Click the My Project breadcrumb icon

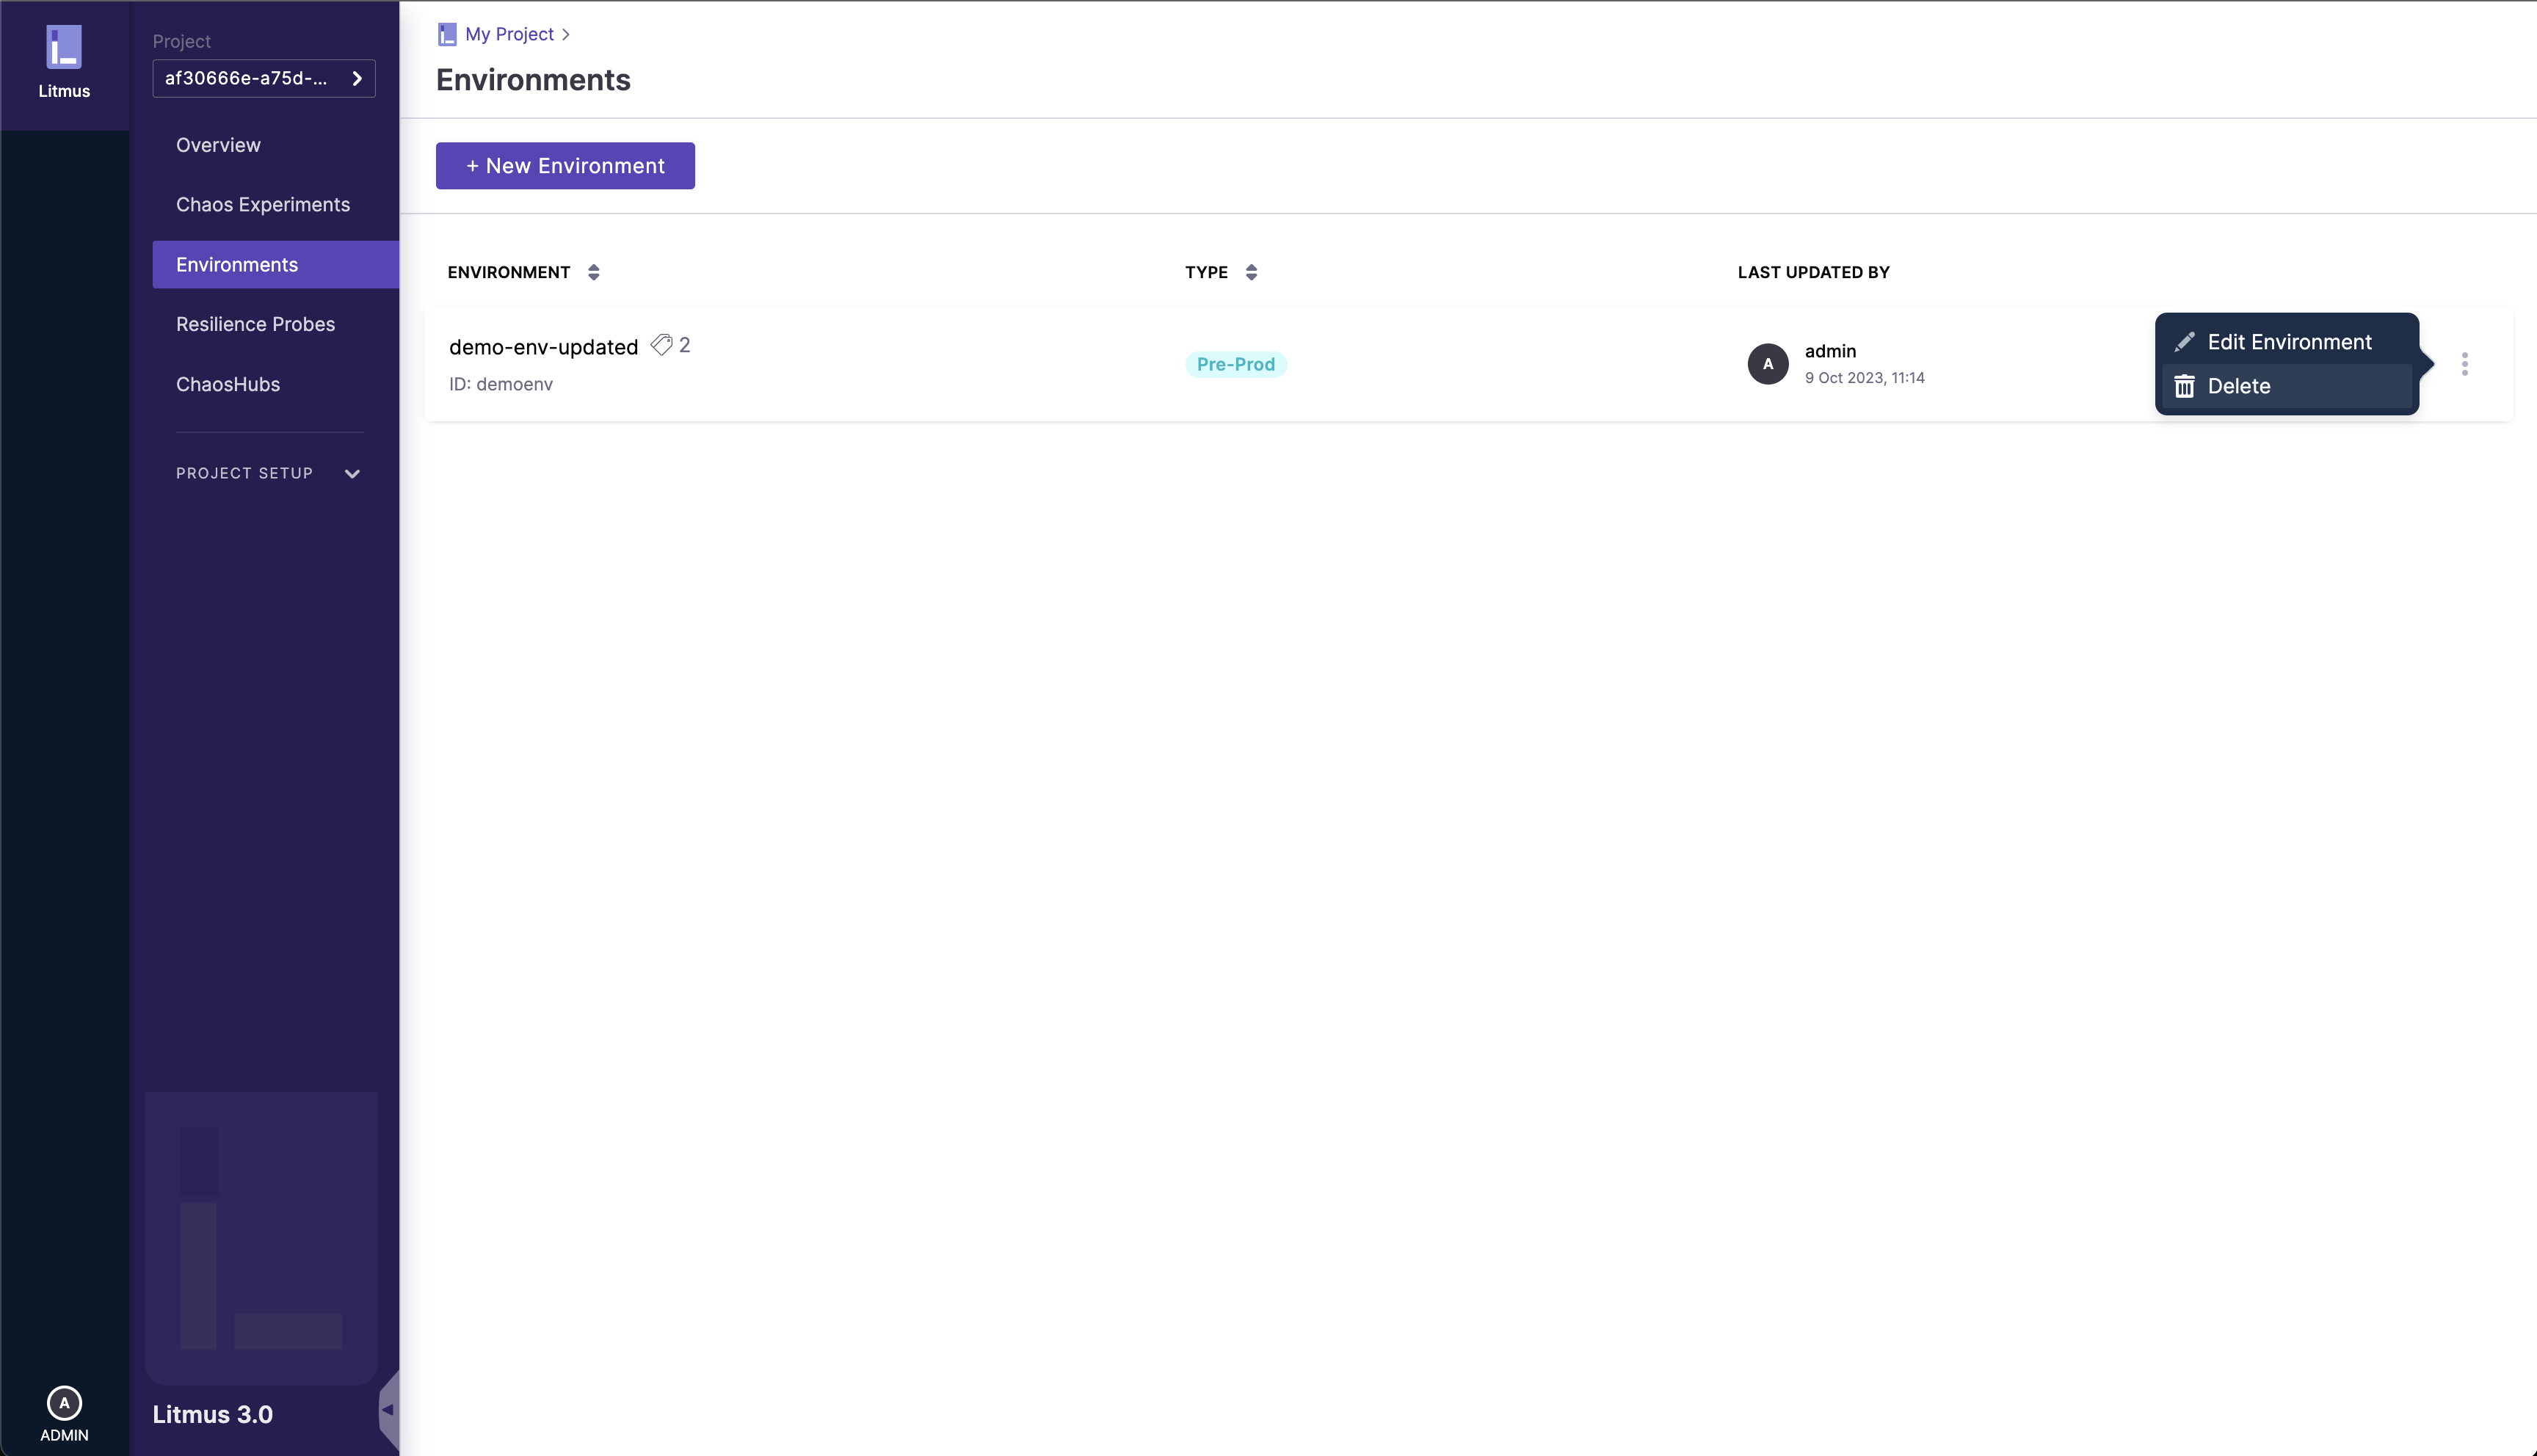click(x=447, y=34)
